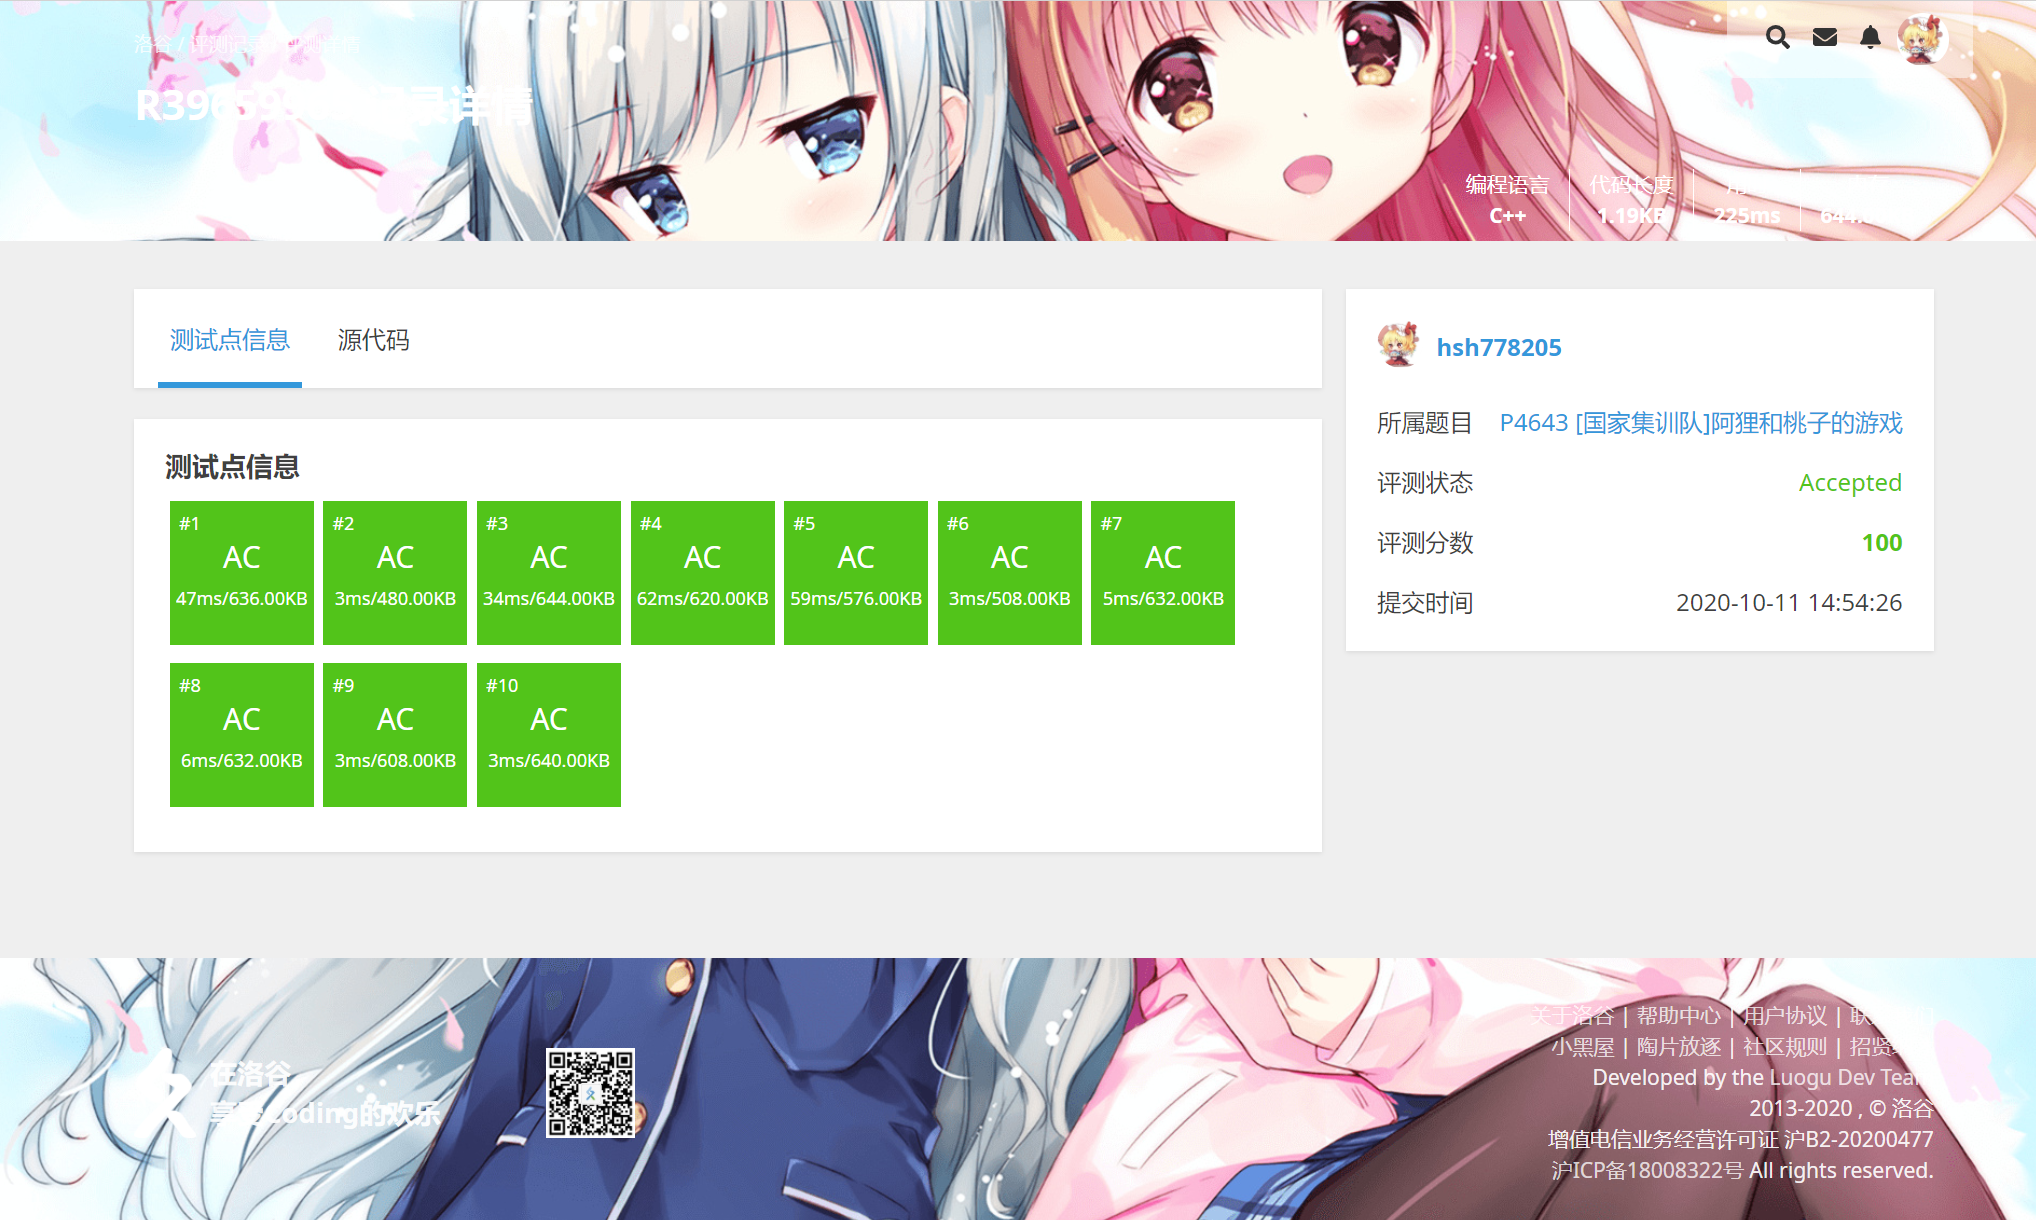The height and width of the screenshot is (1220, 2036).
Task: Click test case #10 AC block
Action: click(548, 734)
